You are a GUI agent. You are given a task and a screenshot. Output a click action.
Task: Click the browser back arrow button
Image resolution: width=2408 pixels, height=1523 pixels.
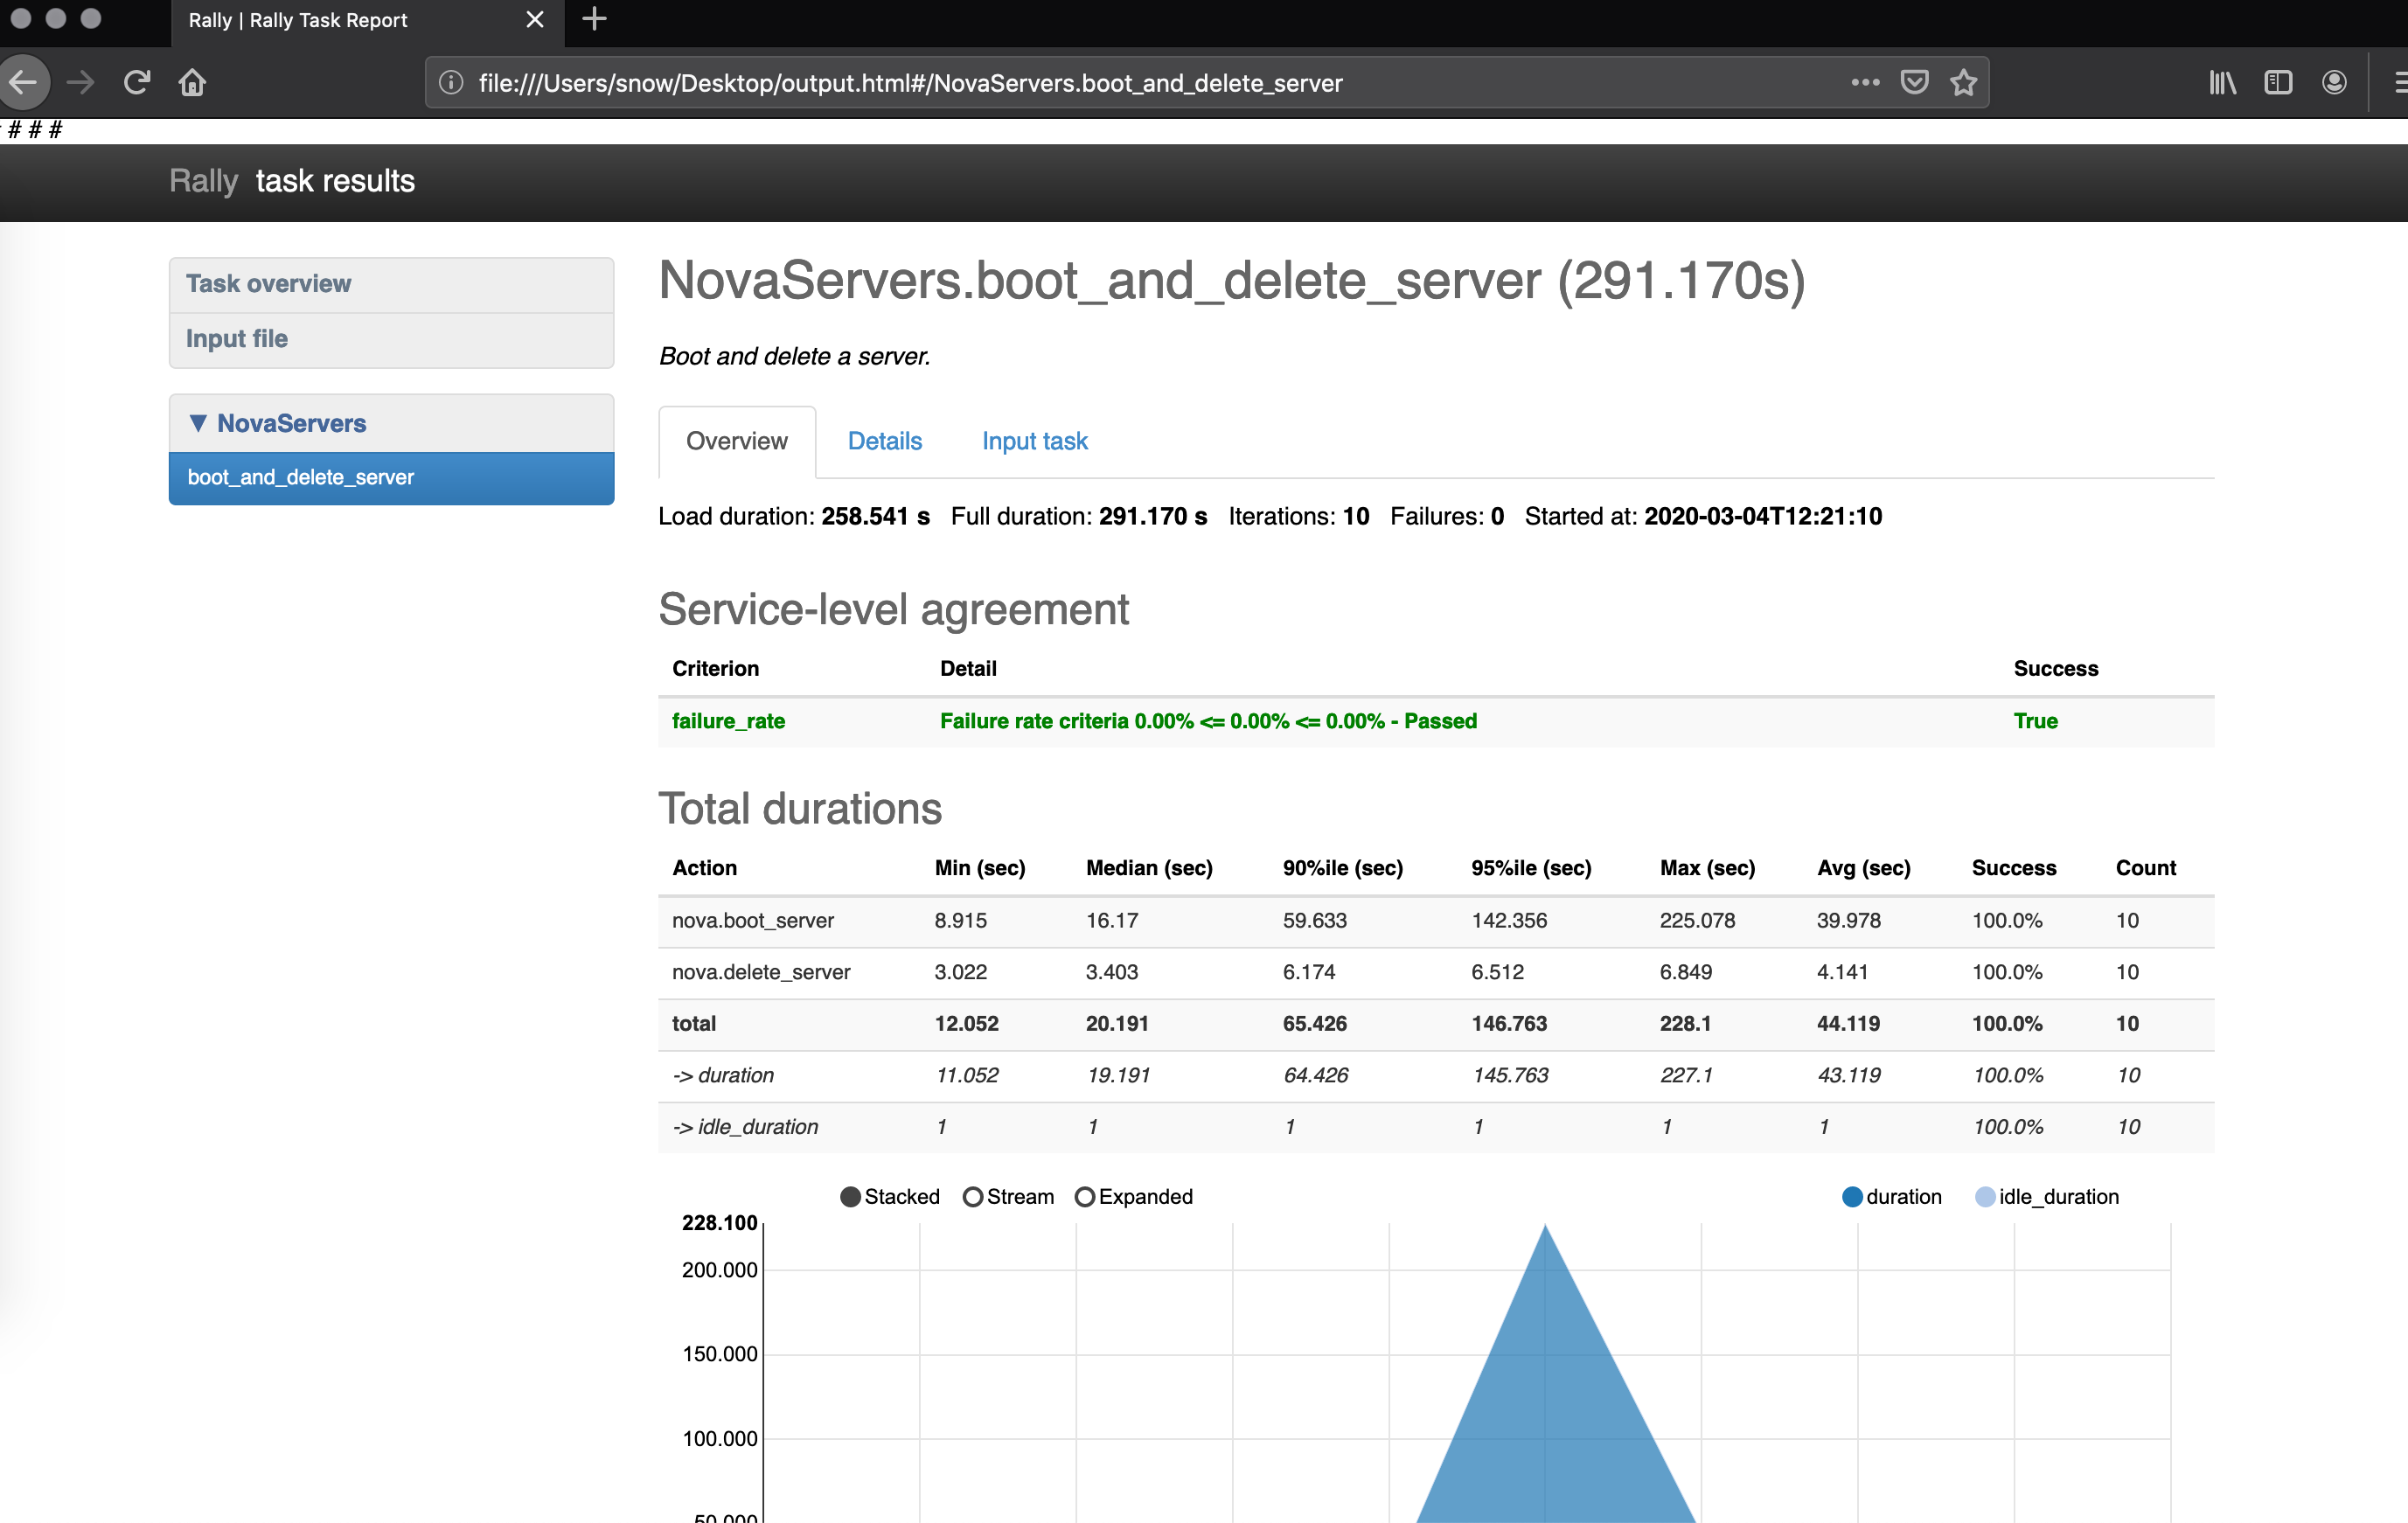[24, 82]
